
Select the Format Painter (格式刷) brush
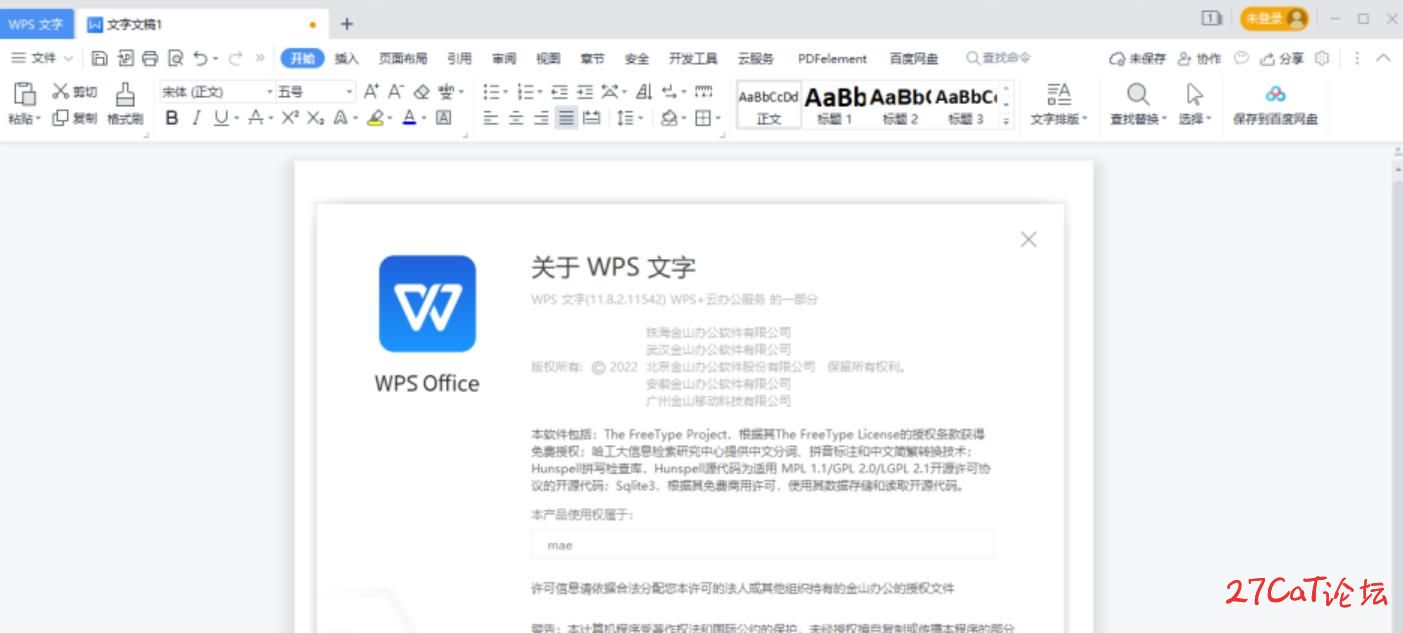coord(125,104)
